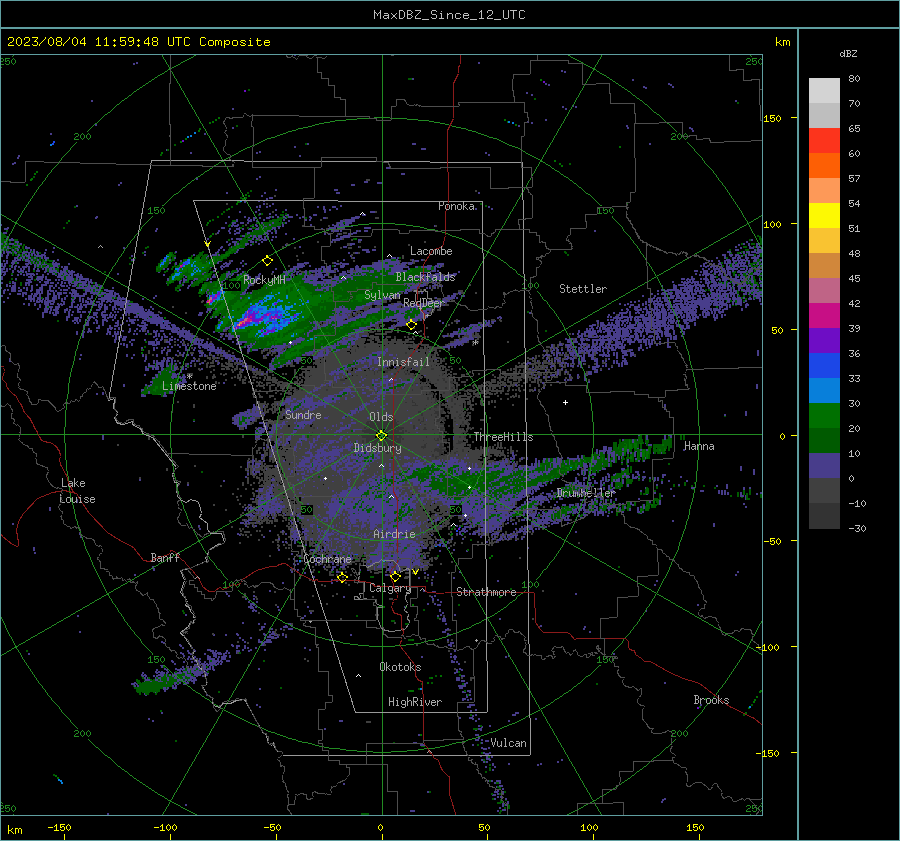Image resolution: width=900 pixels, height=841 pixels.
Task: Select the Calgary city label
Action: 390,588
